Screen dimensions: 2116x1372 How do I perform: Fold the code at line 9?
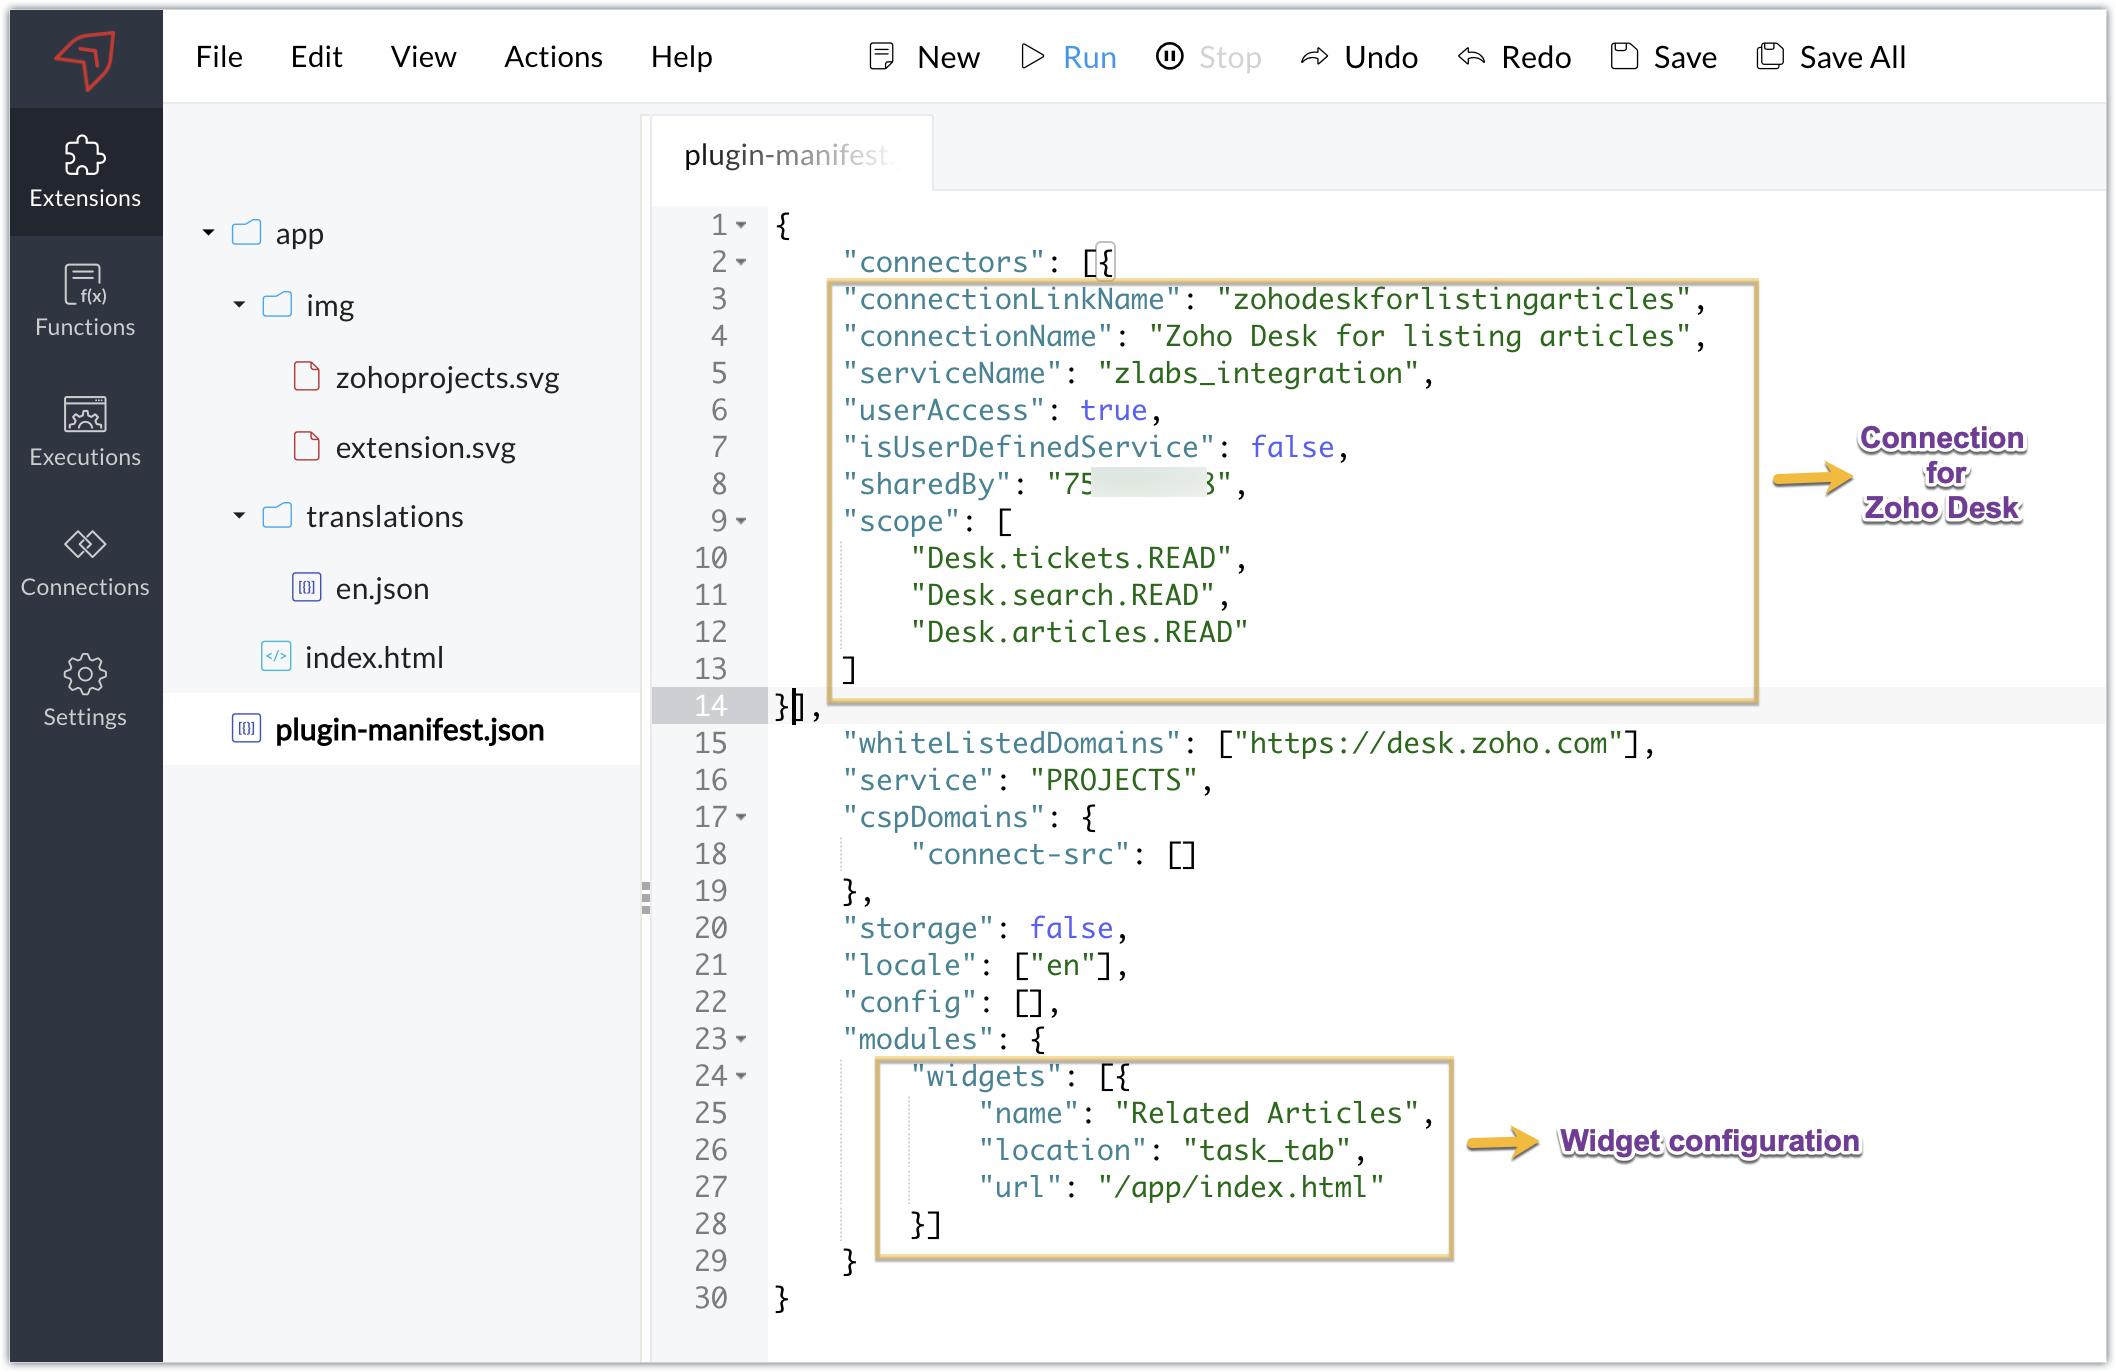pyautogui.click(x=742, y=521)
